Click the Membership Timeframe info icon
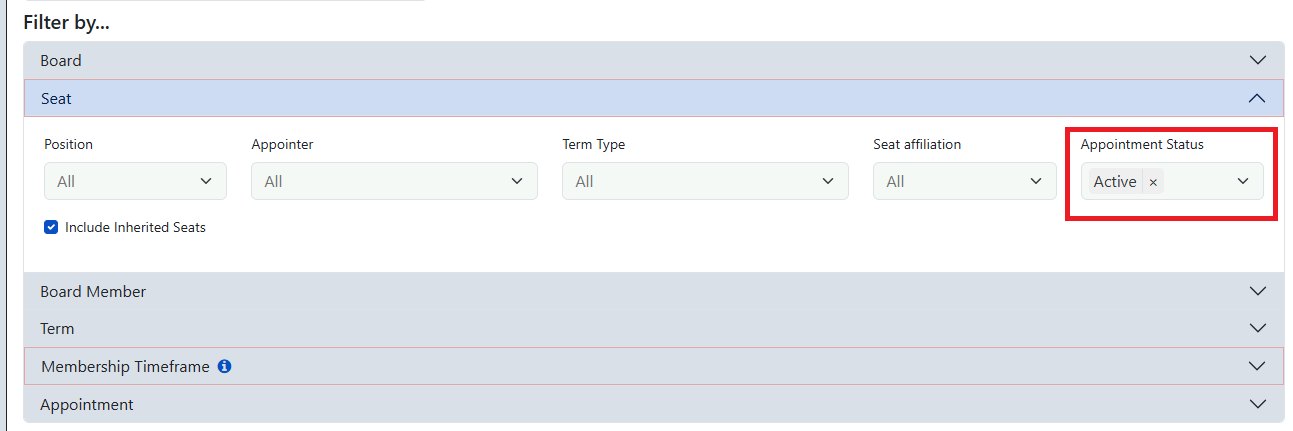This screenshot has width=1293, height=431. 225,367
